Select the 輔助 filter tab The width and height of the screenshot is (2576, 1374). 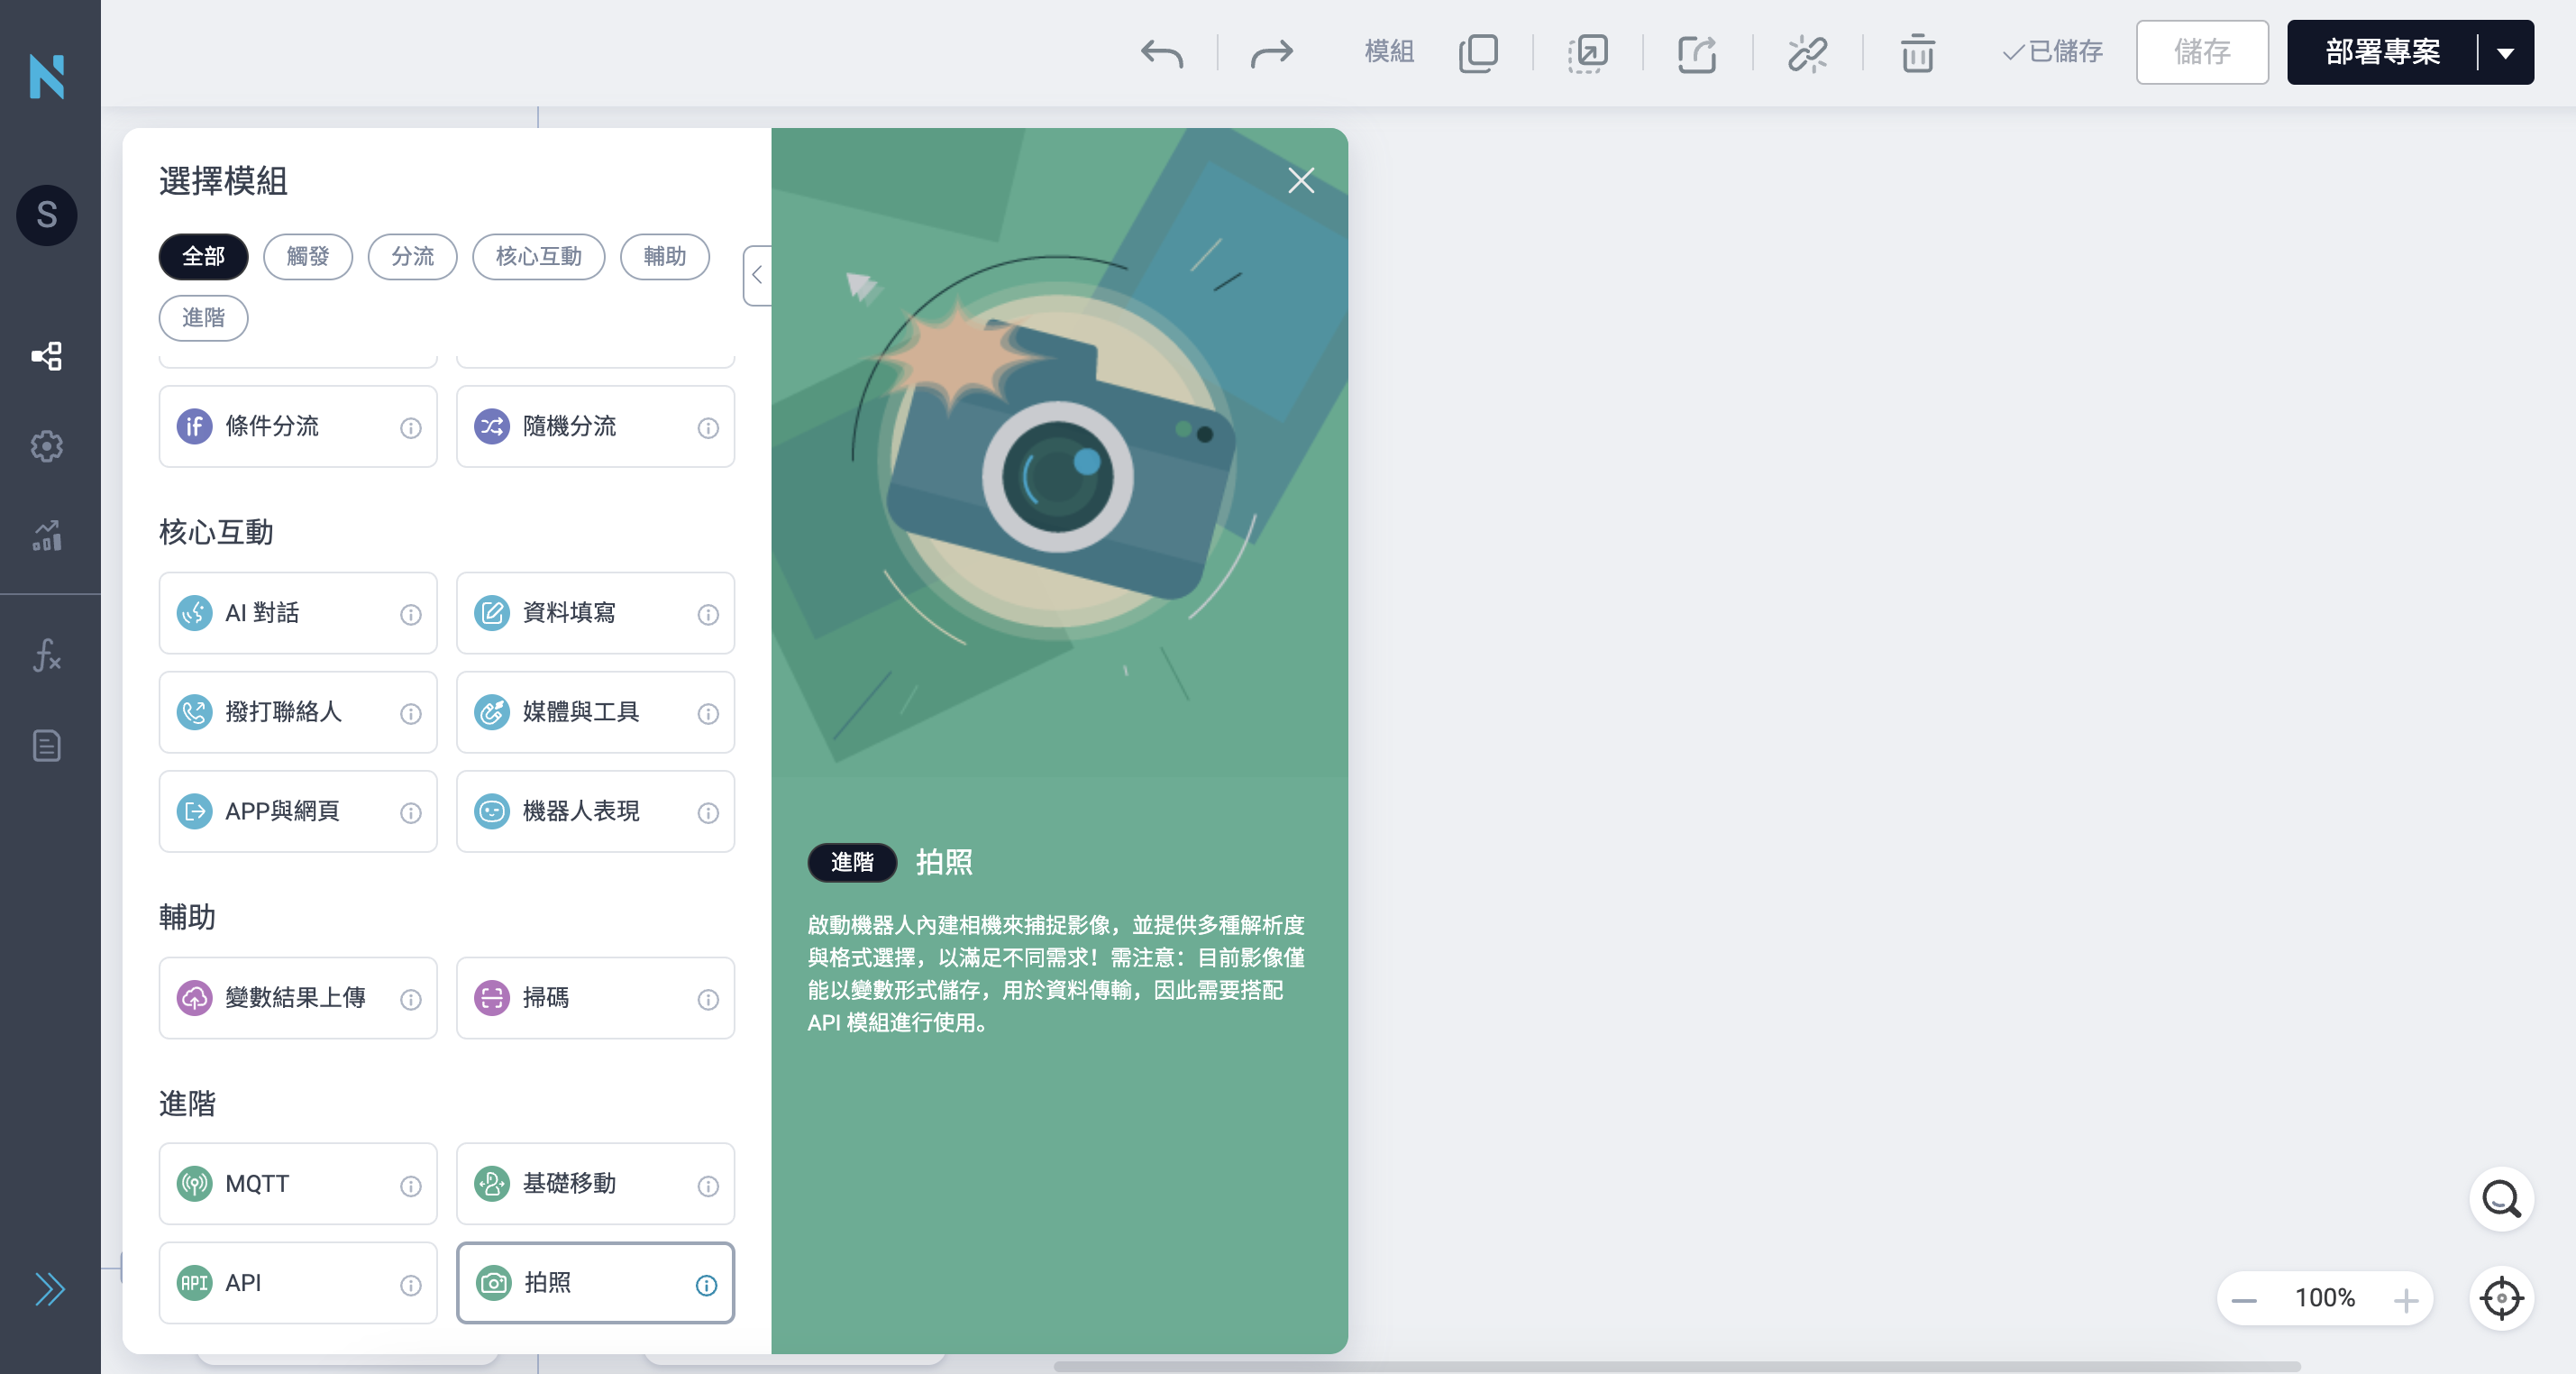[665, 257]
